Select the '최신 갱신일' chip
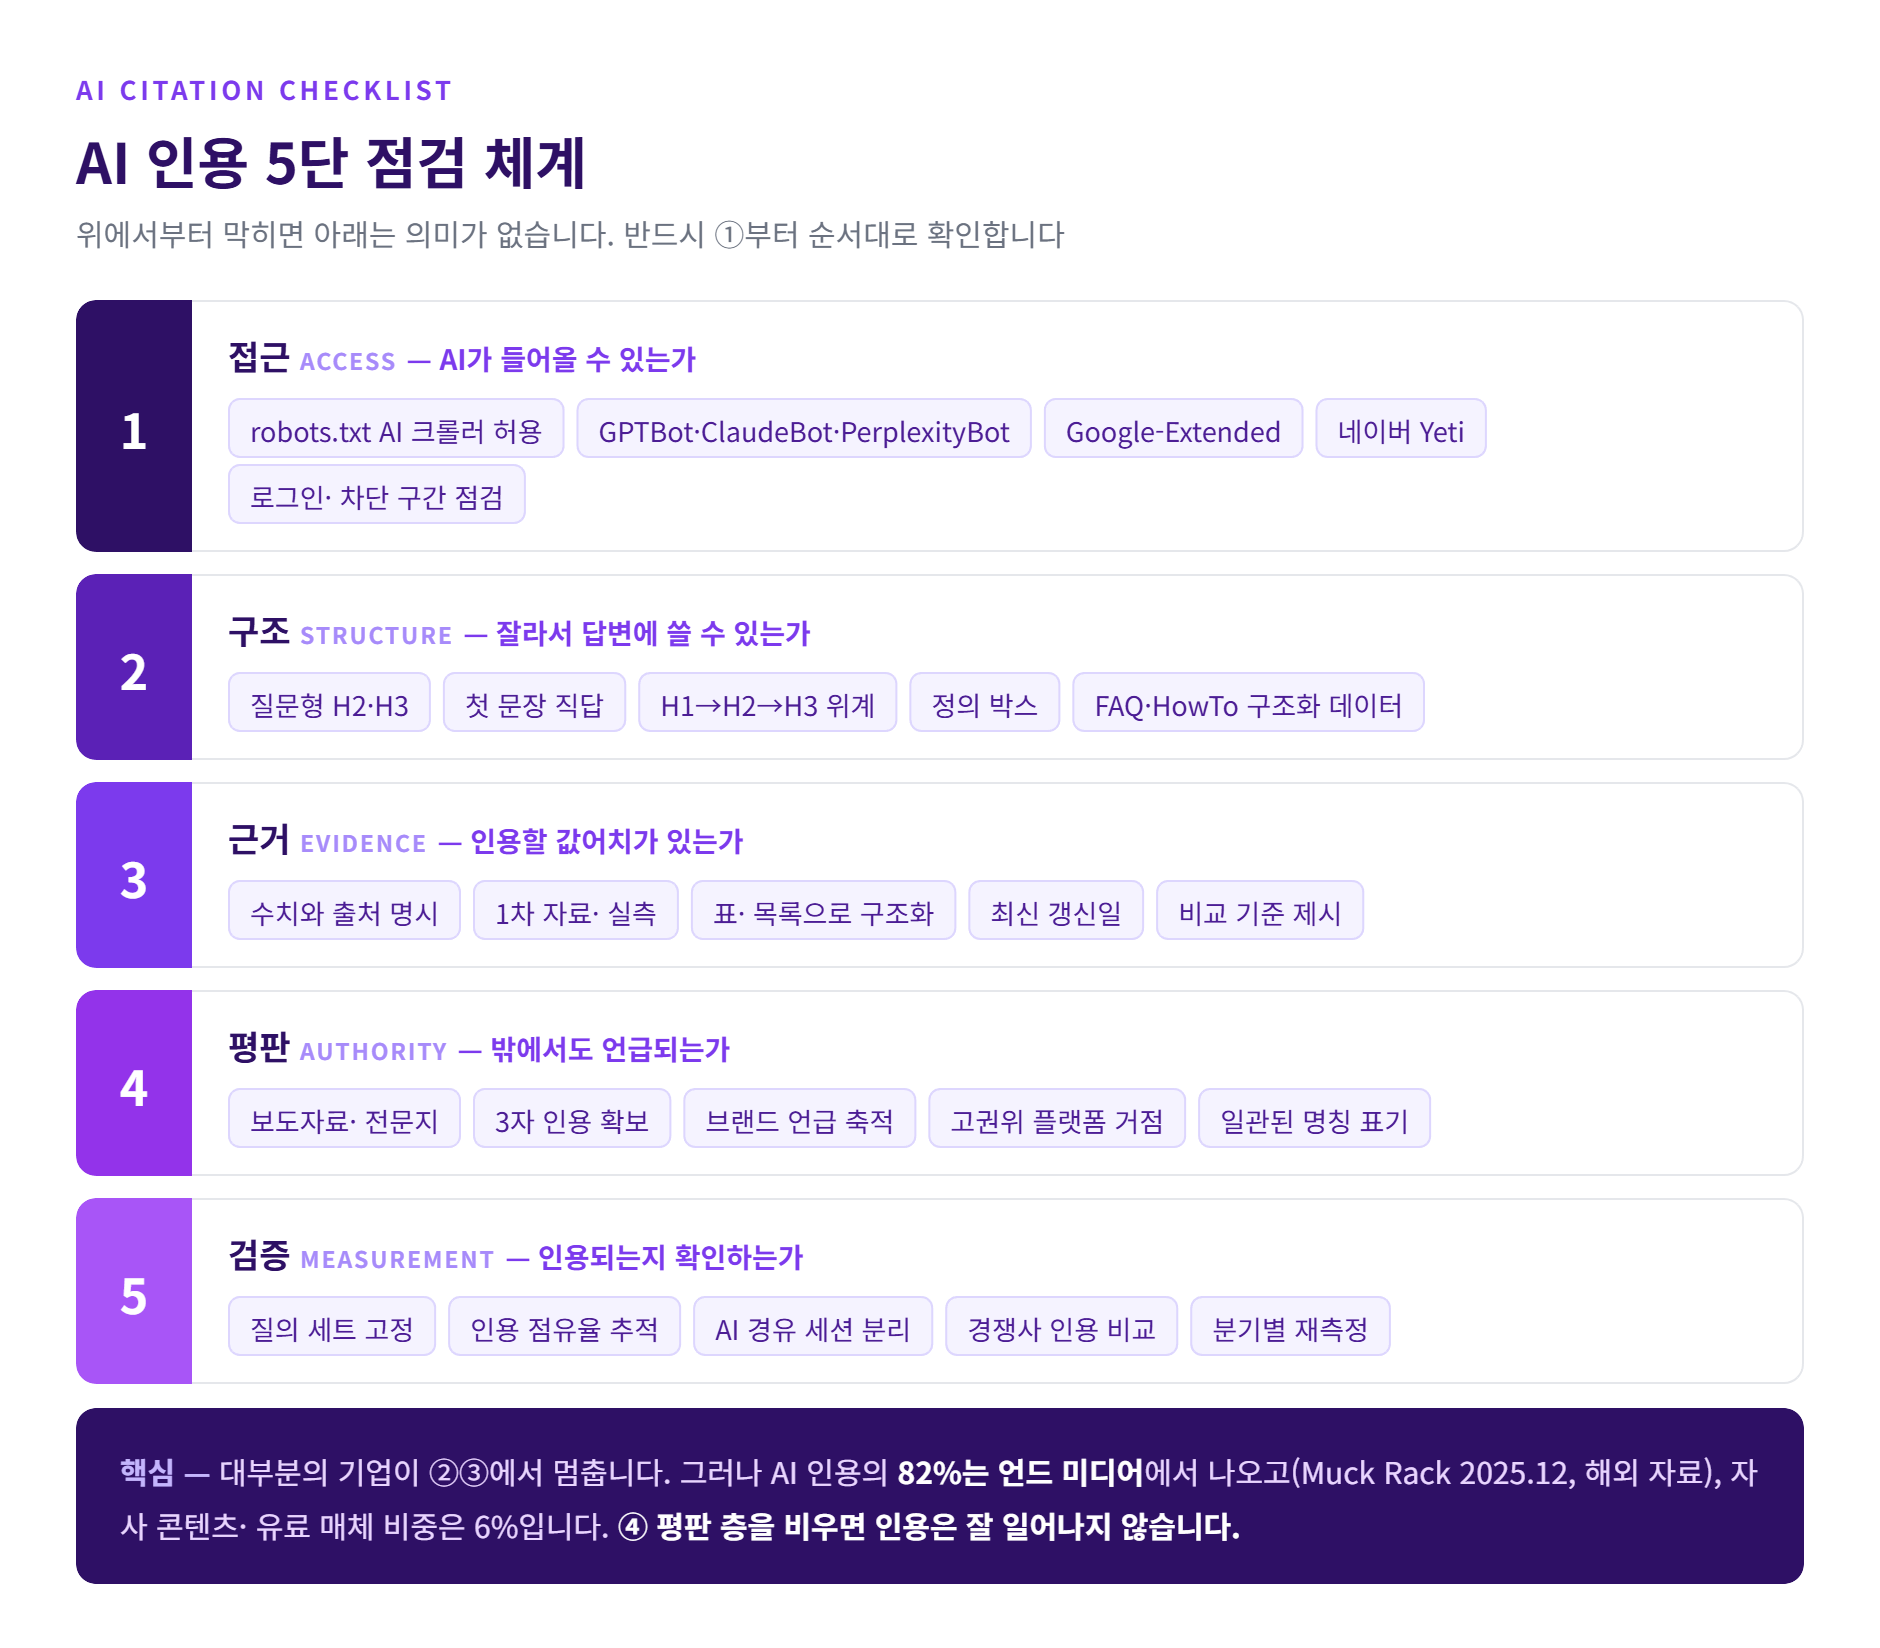The width and height of the screenshot is (1880, 1648). pos(1055,910)
